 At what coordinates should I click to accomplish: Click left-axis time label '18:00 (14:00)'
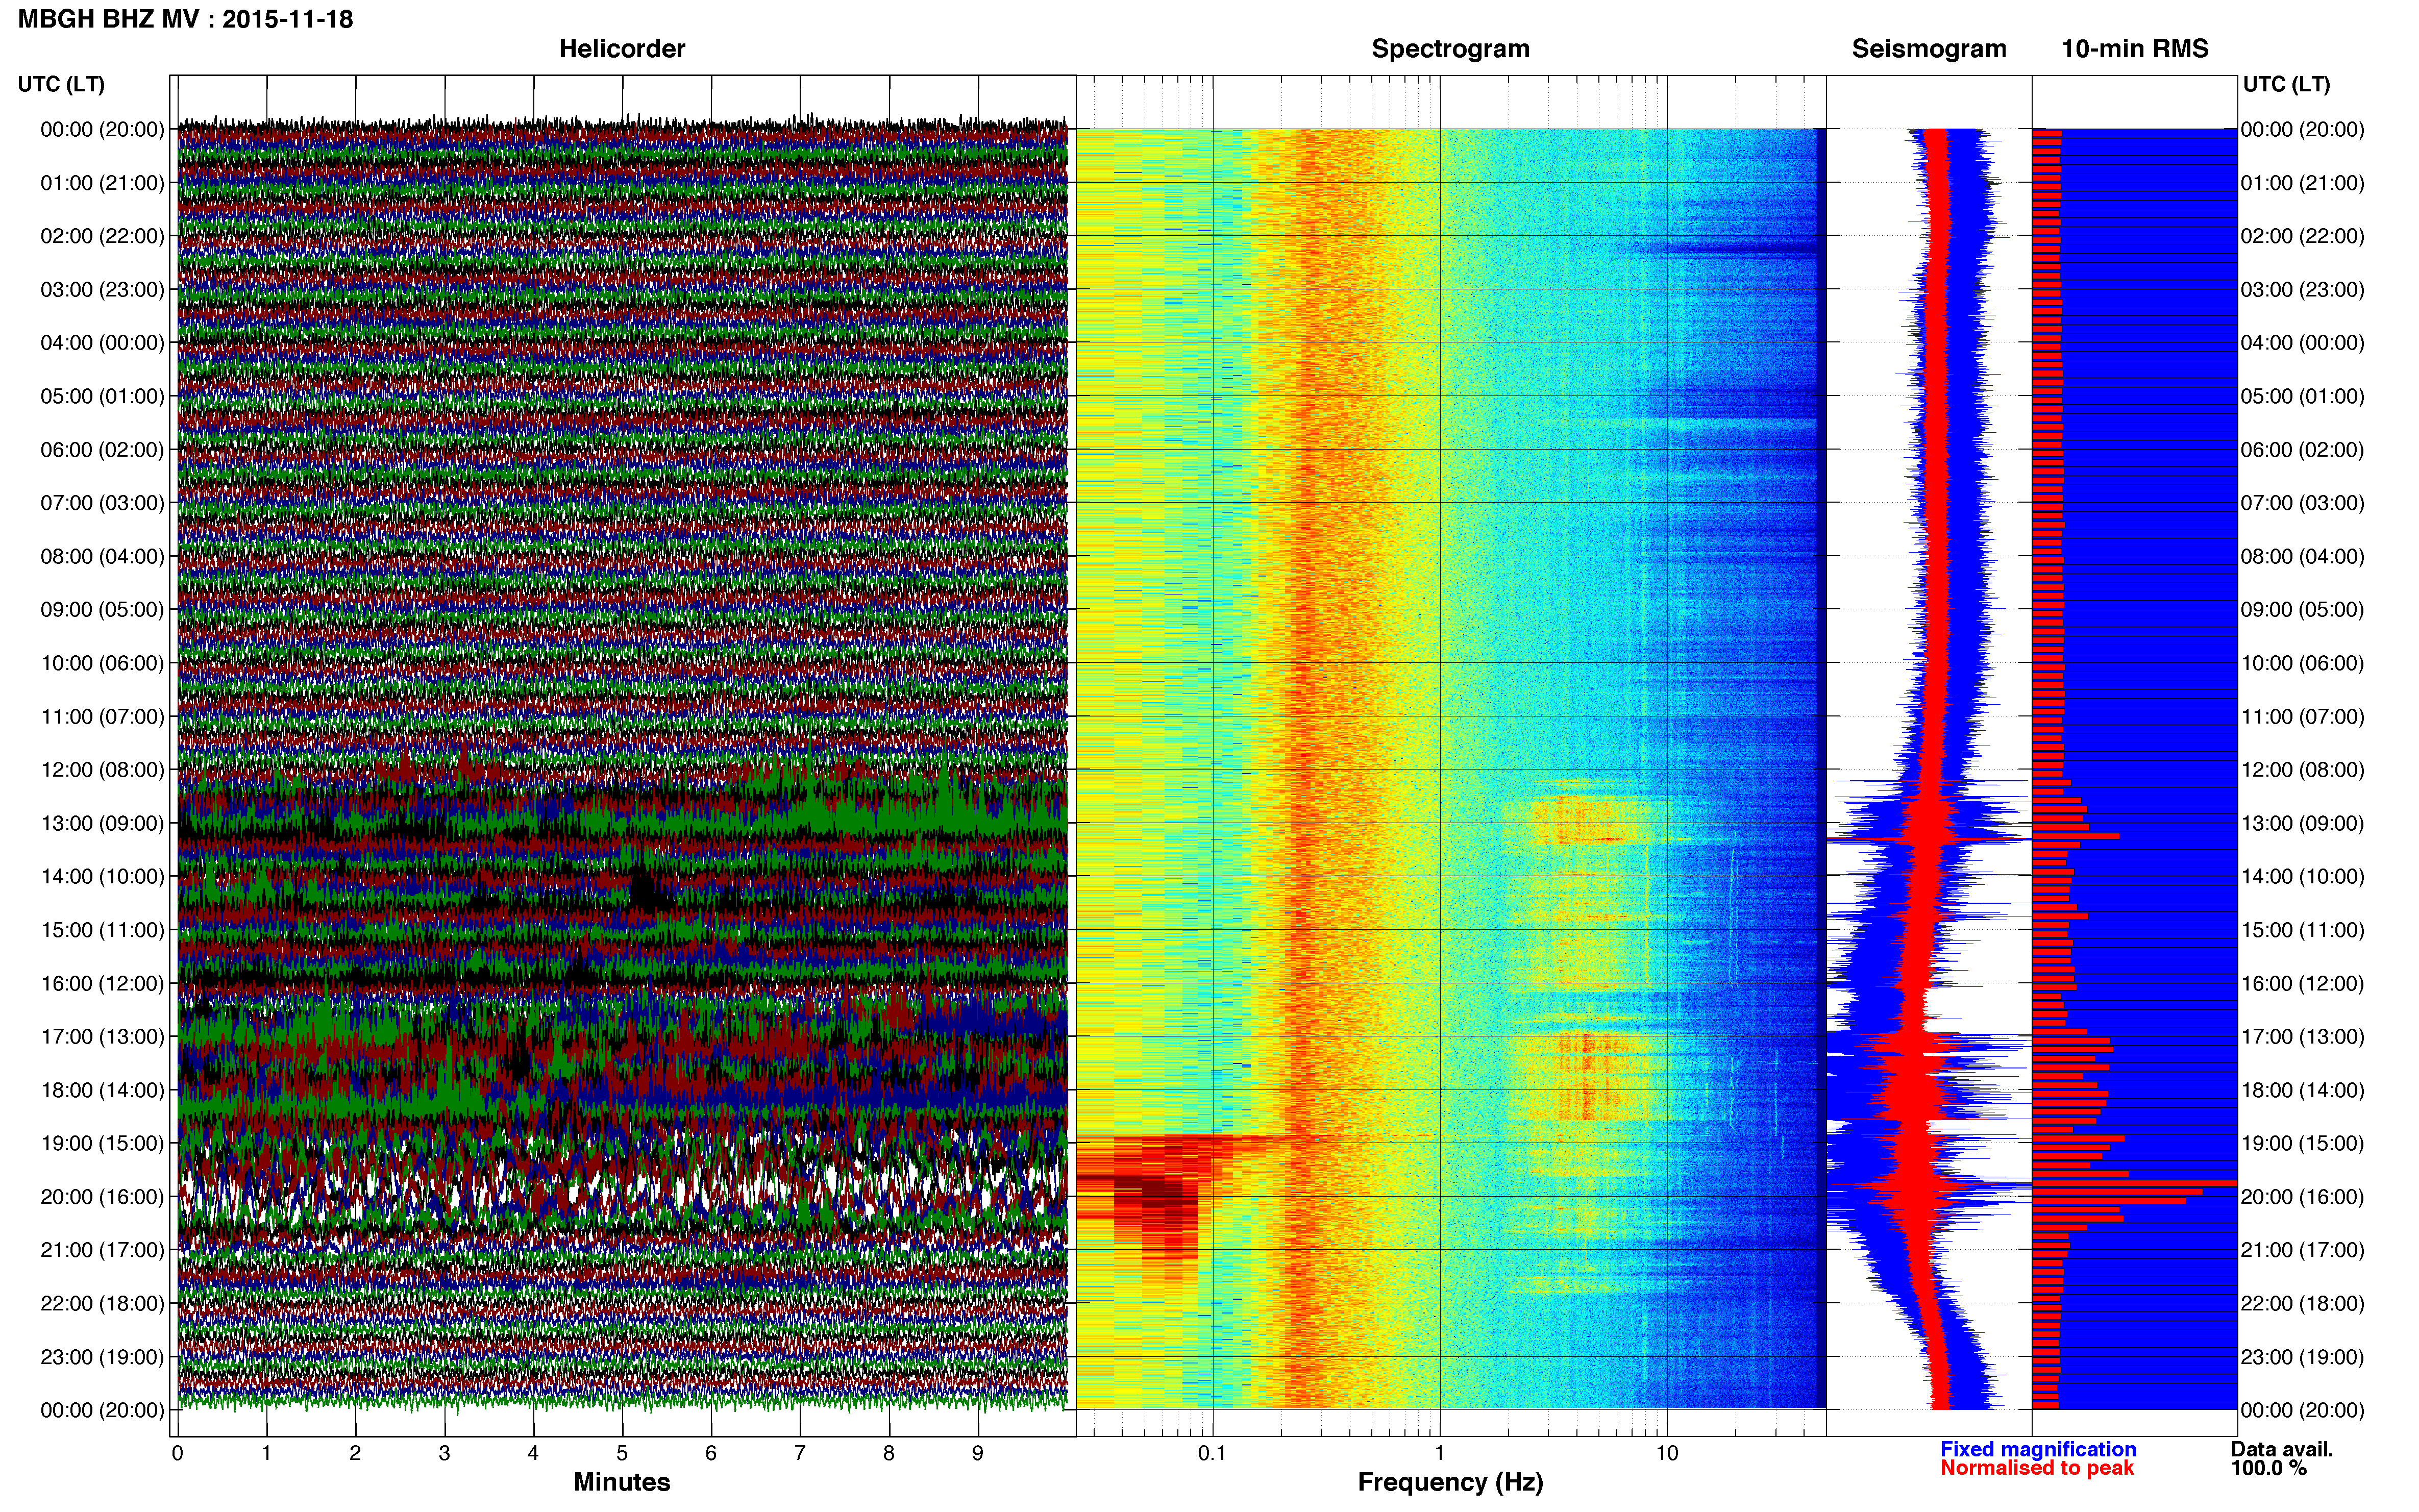coord(102,1090)
